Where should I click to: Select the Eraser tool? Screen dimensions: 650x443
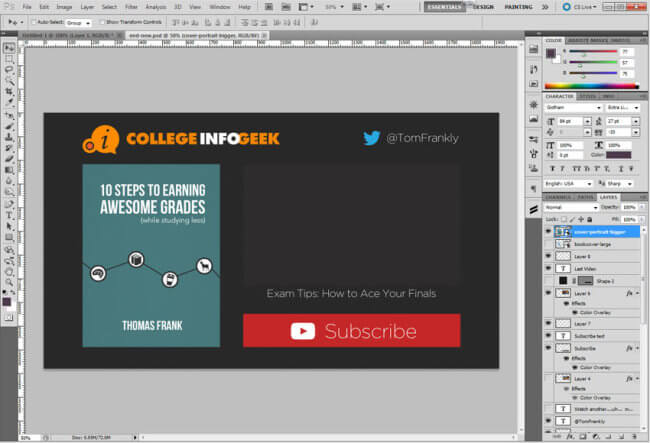coord(9,159)
